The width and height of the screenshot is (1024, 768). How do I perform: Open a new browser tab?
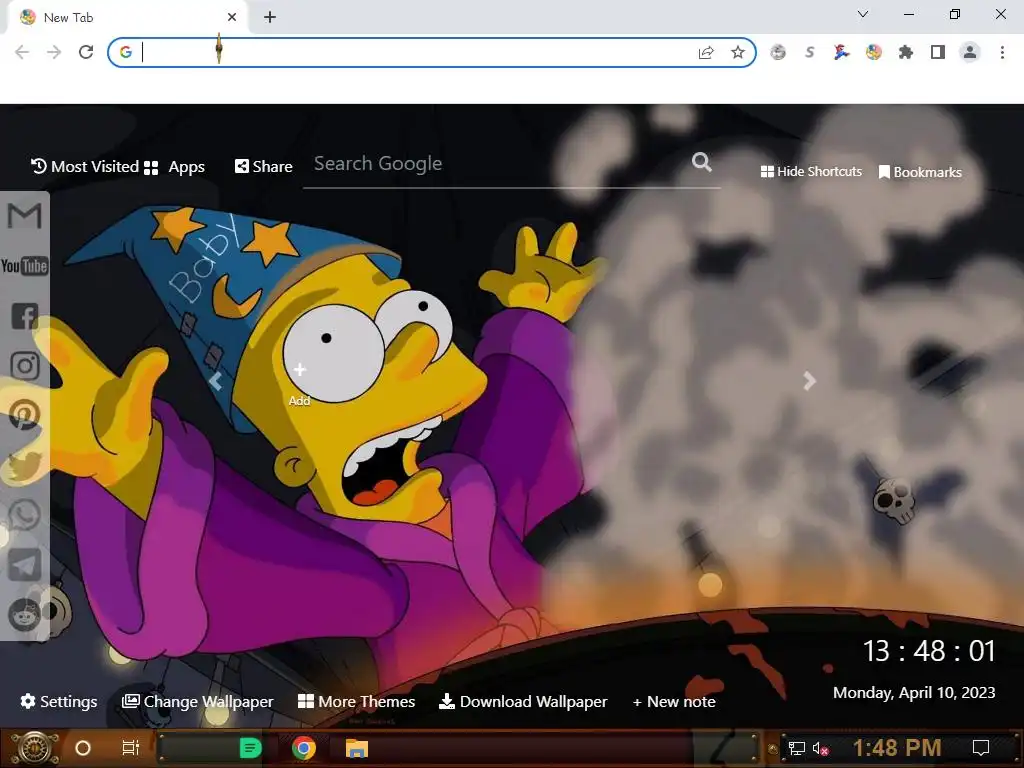point(270,18)
